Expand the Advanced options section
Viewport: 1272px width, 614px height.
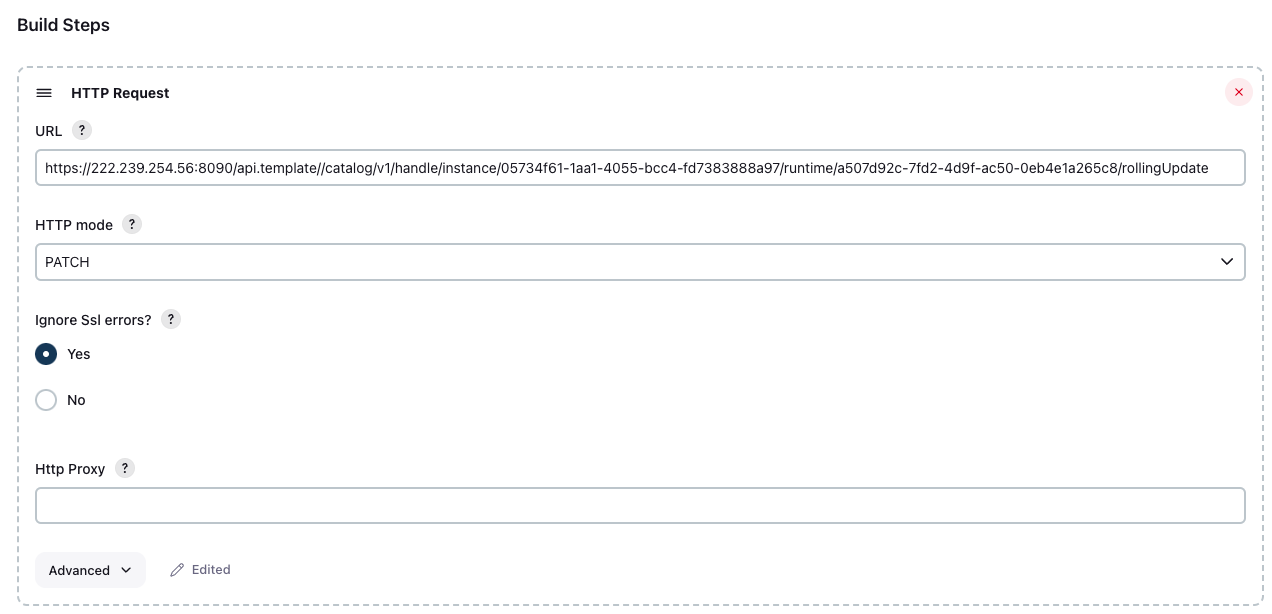click(90, 570)
